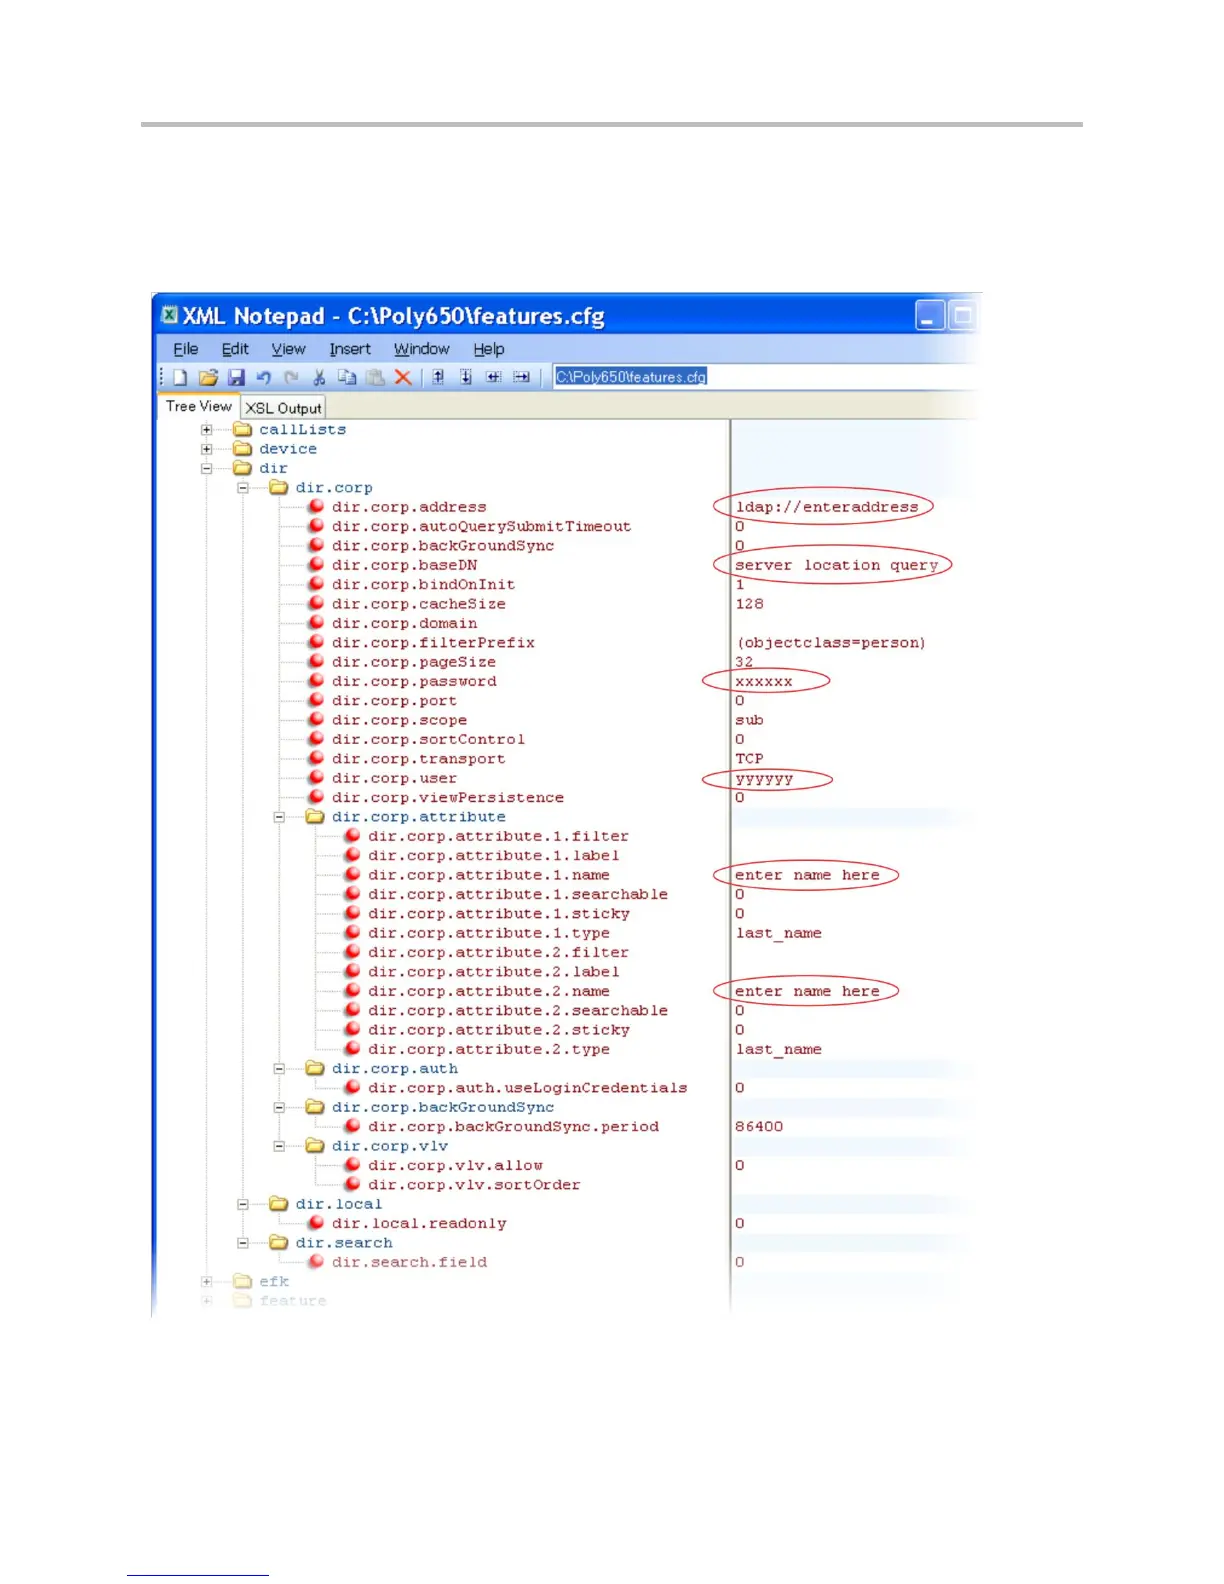
Task: Save the file with the floppy disk icon
Action: click(236, 377)
